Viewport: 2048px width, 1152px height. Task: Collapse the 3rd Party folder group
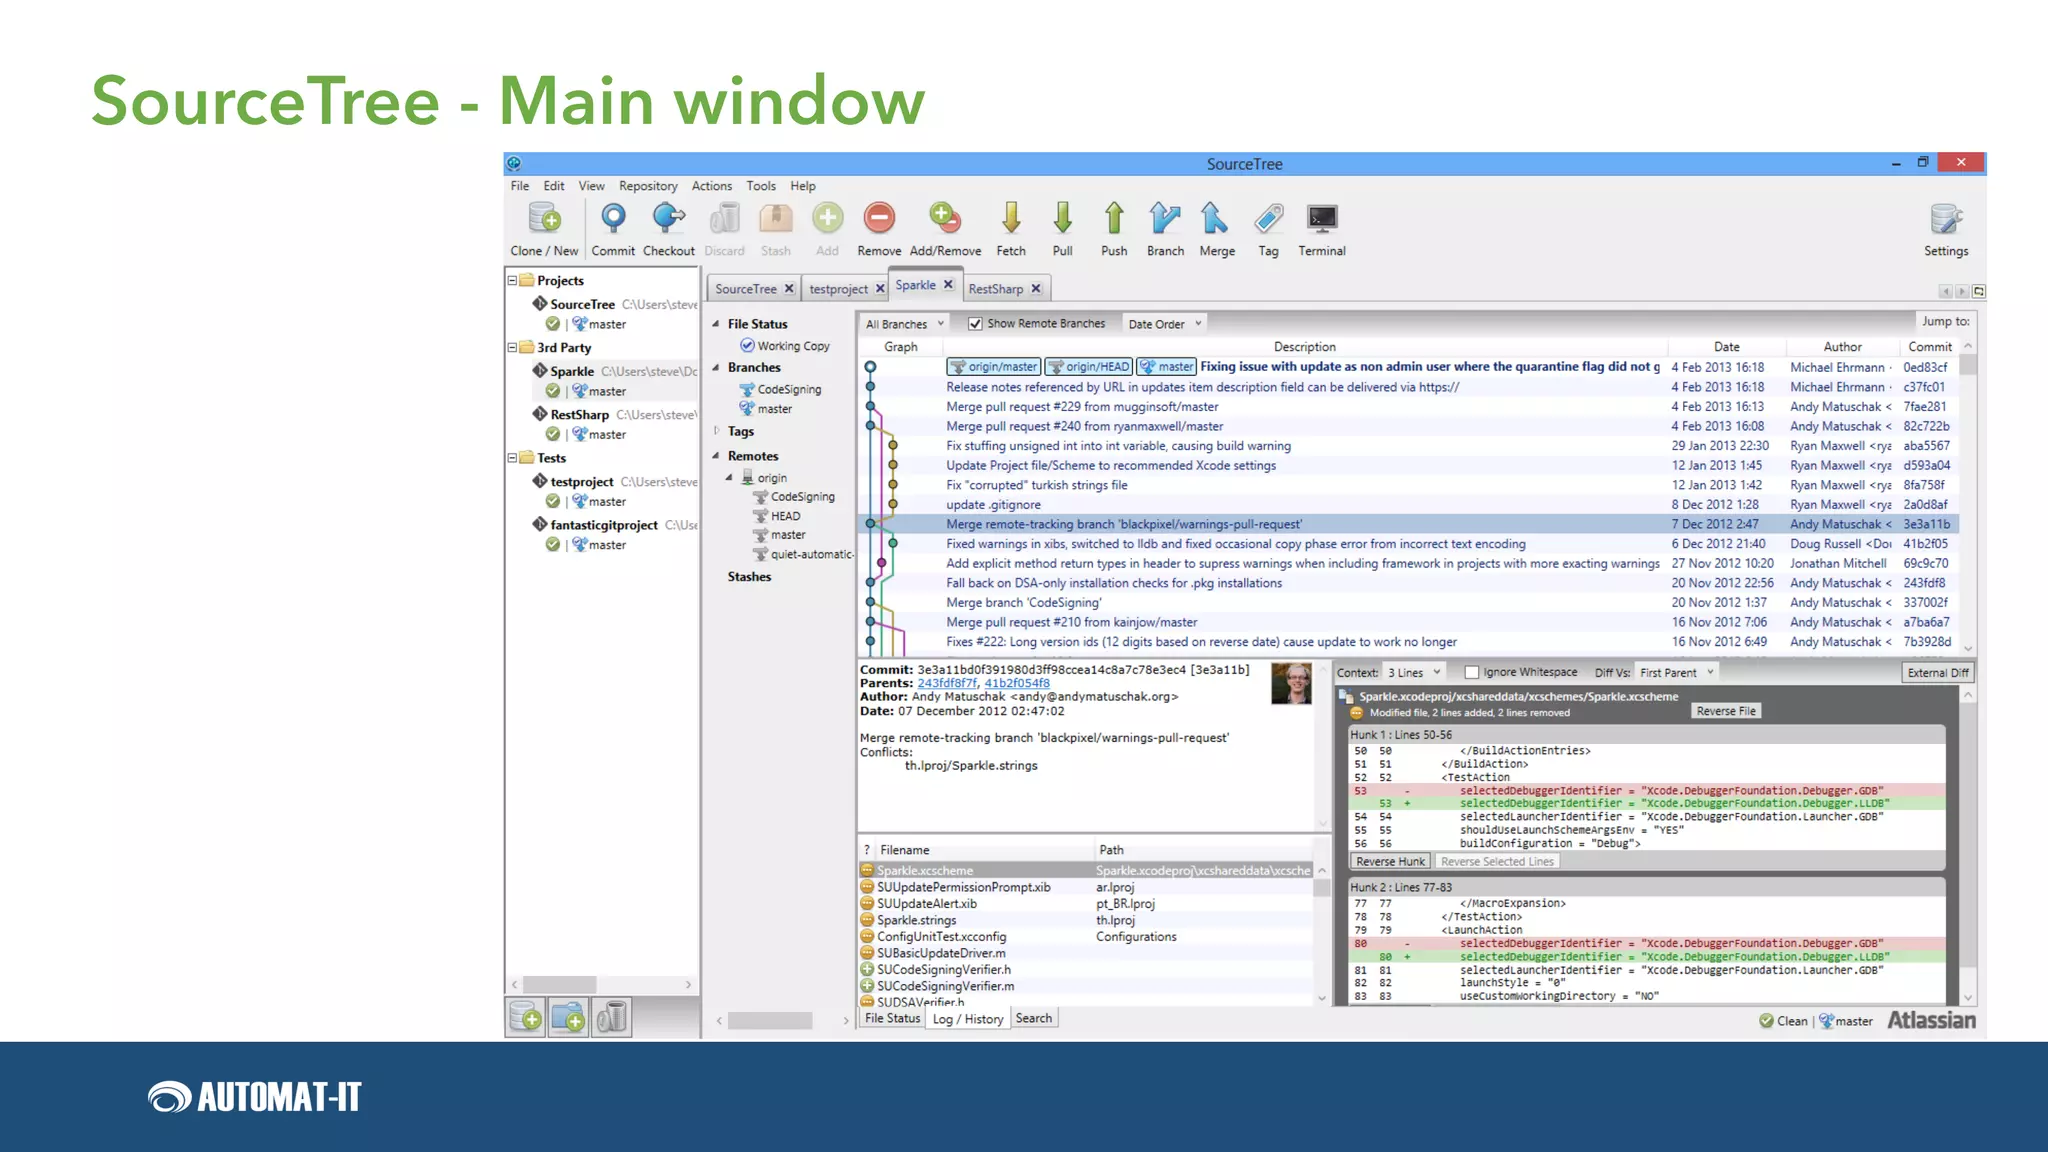512,348
